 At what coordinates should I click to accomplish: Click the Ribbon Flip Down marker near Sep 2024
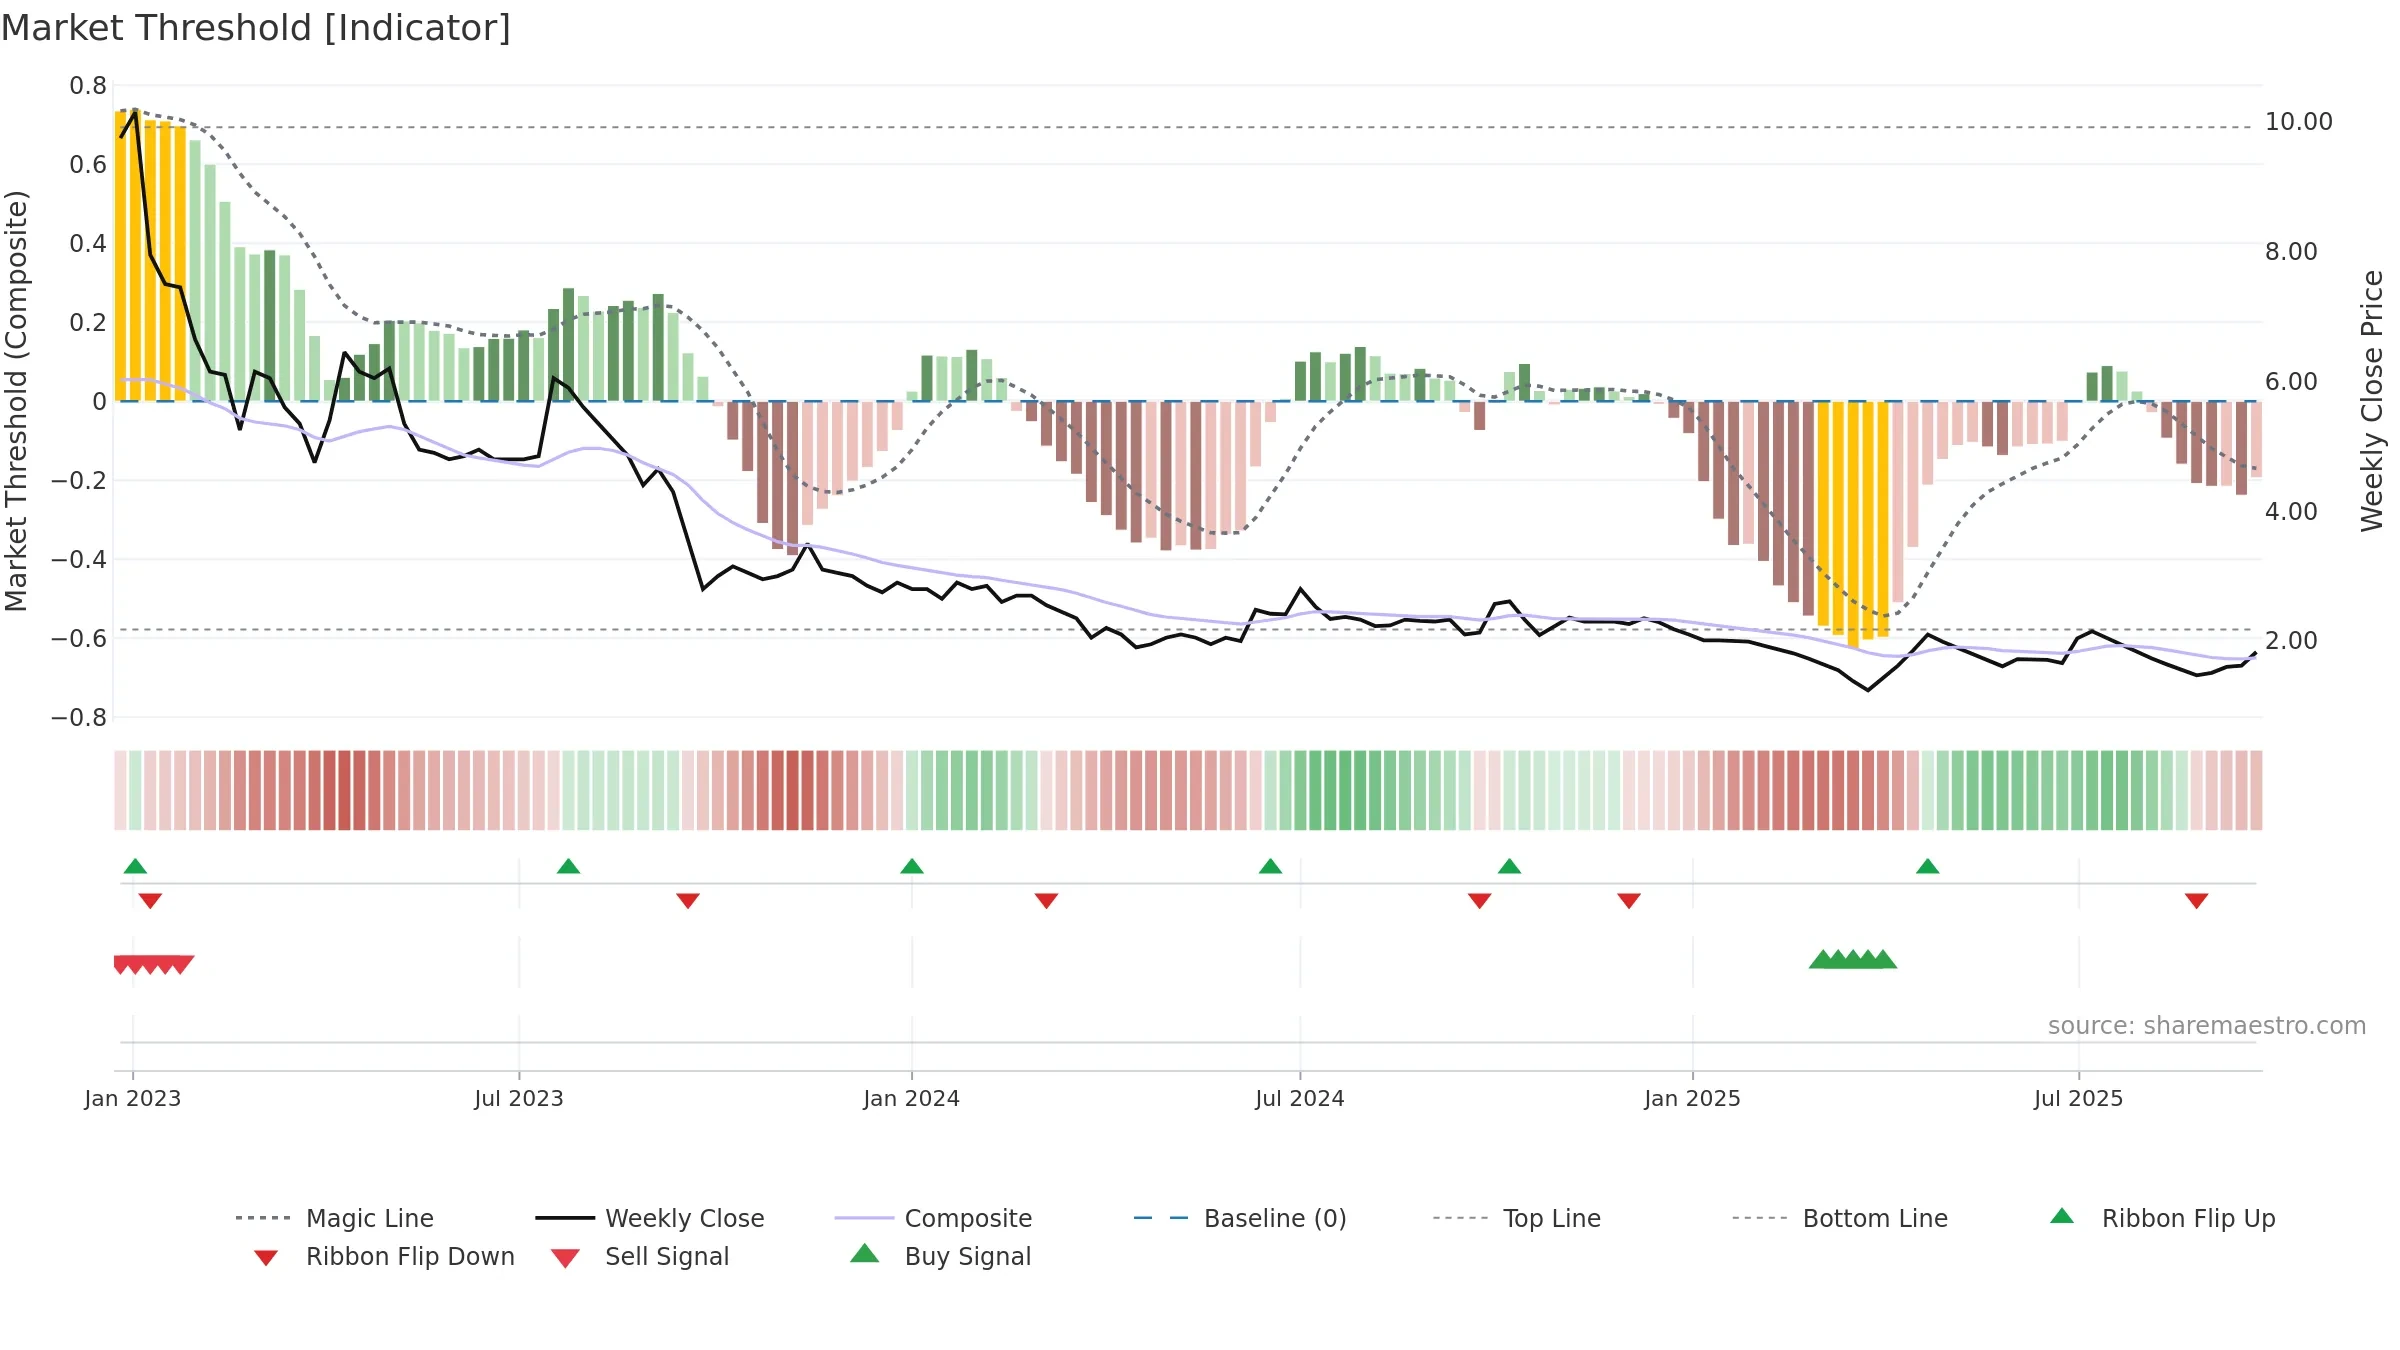[1480, 901]
